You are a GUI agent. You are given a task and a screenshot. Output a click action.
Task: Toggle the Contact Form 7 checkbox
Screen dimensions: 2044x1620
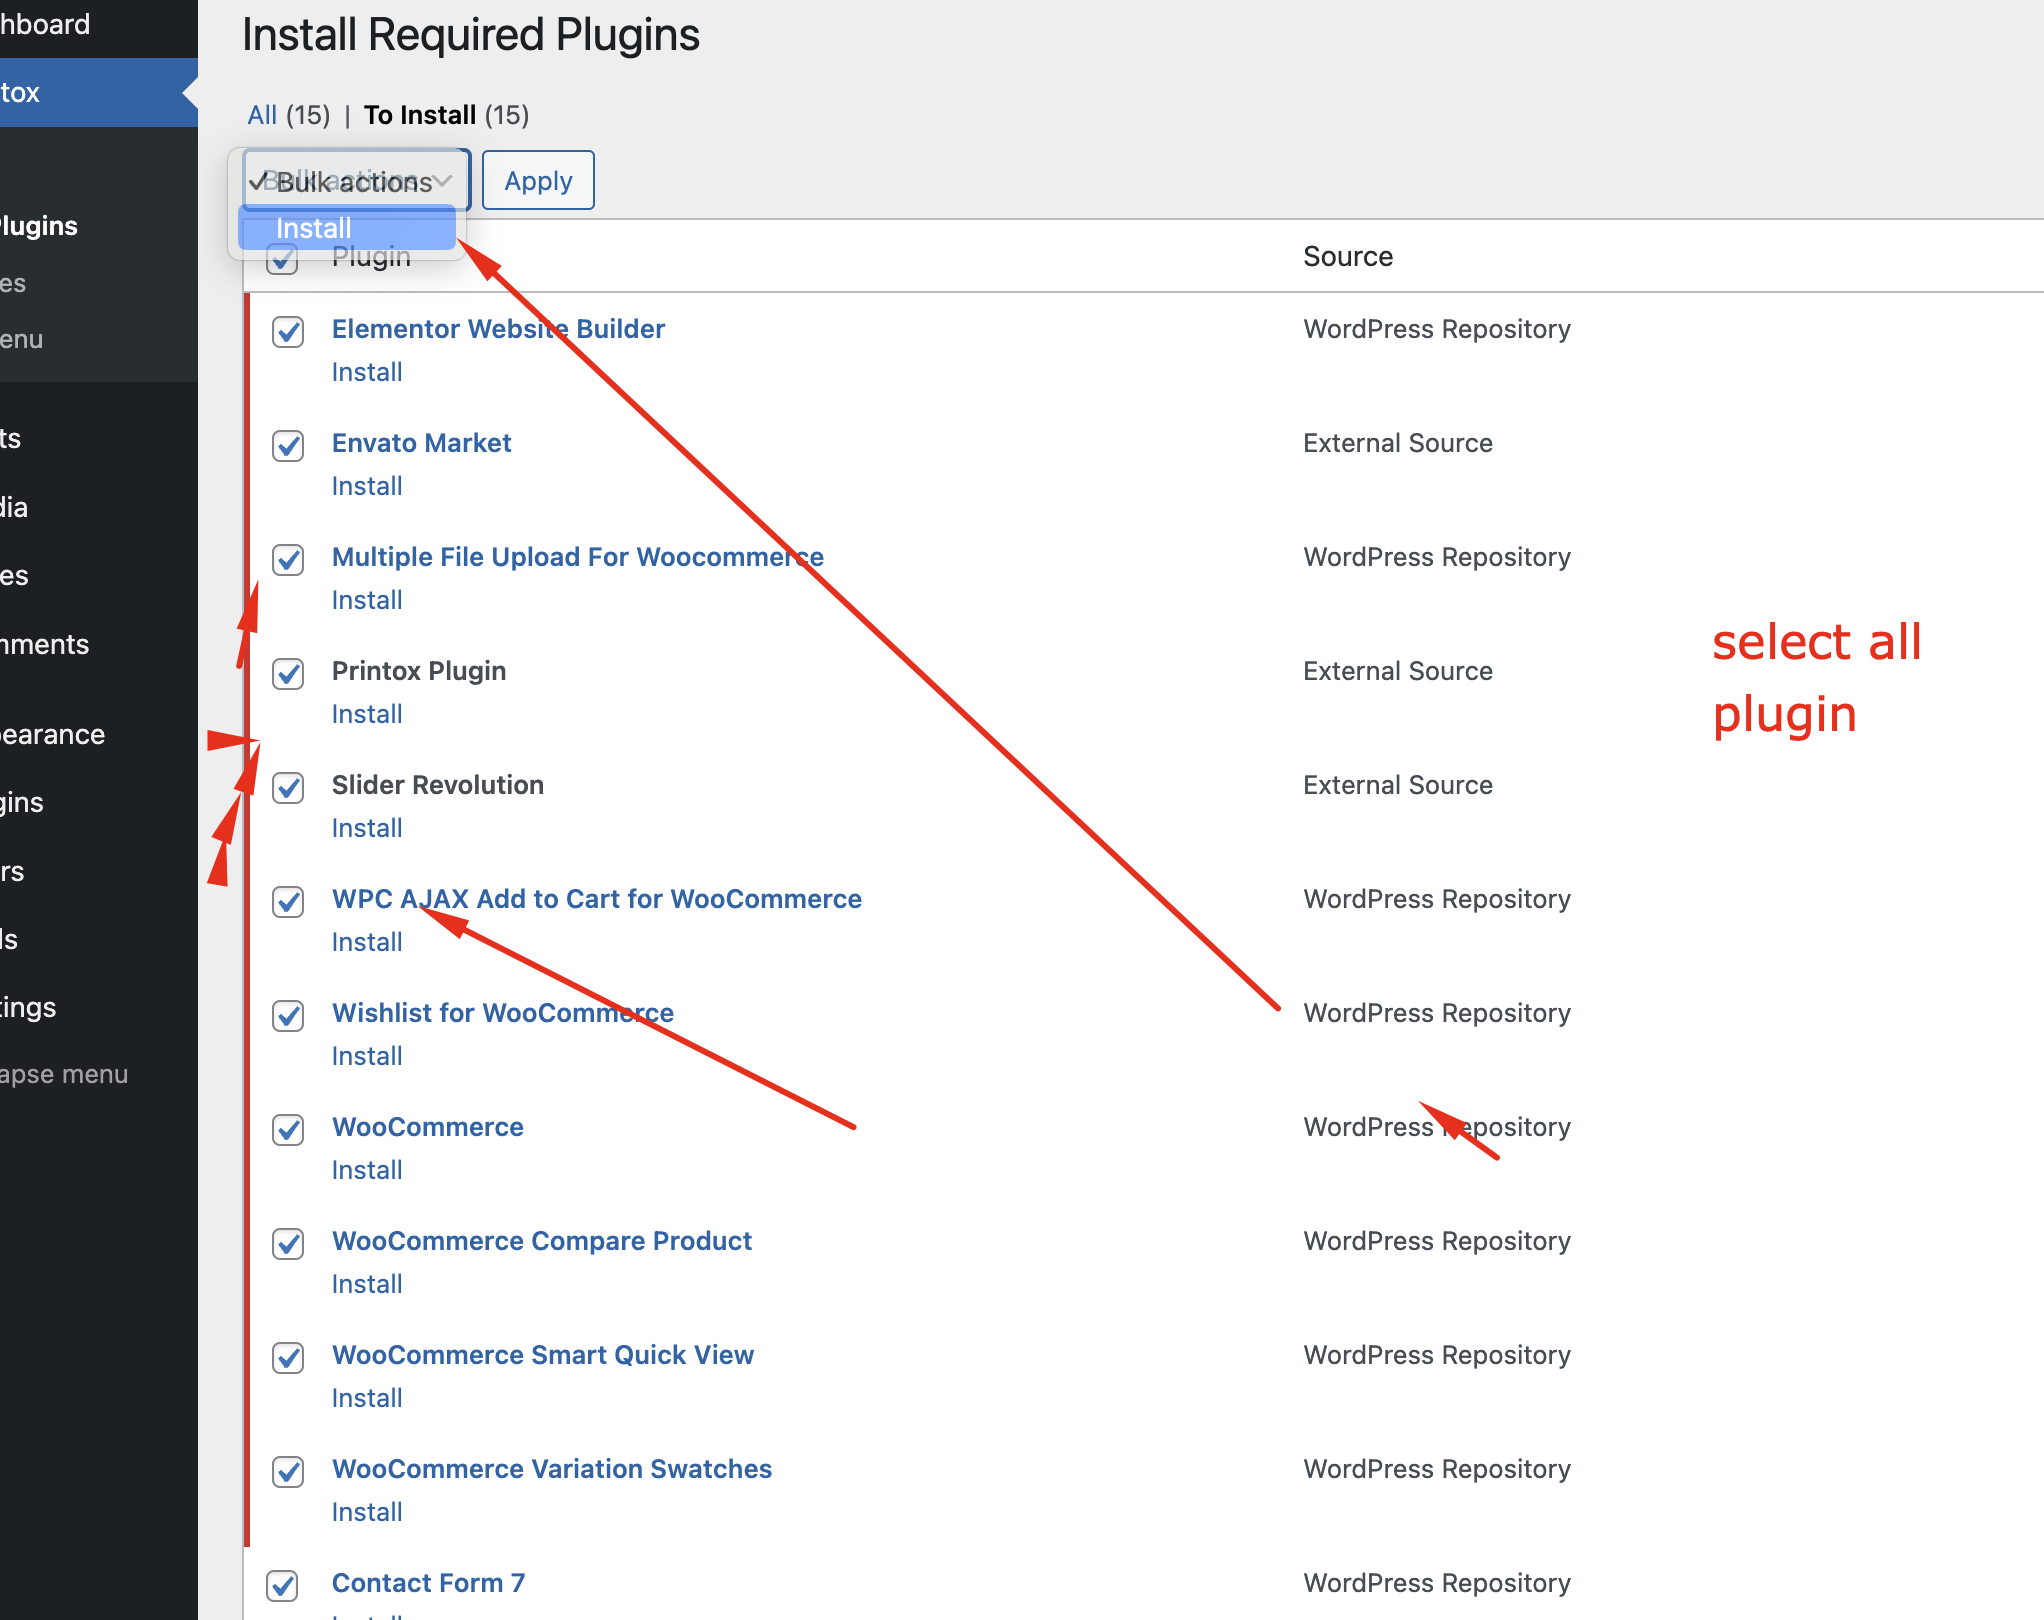[x=283, y=1585]
